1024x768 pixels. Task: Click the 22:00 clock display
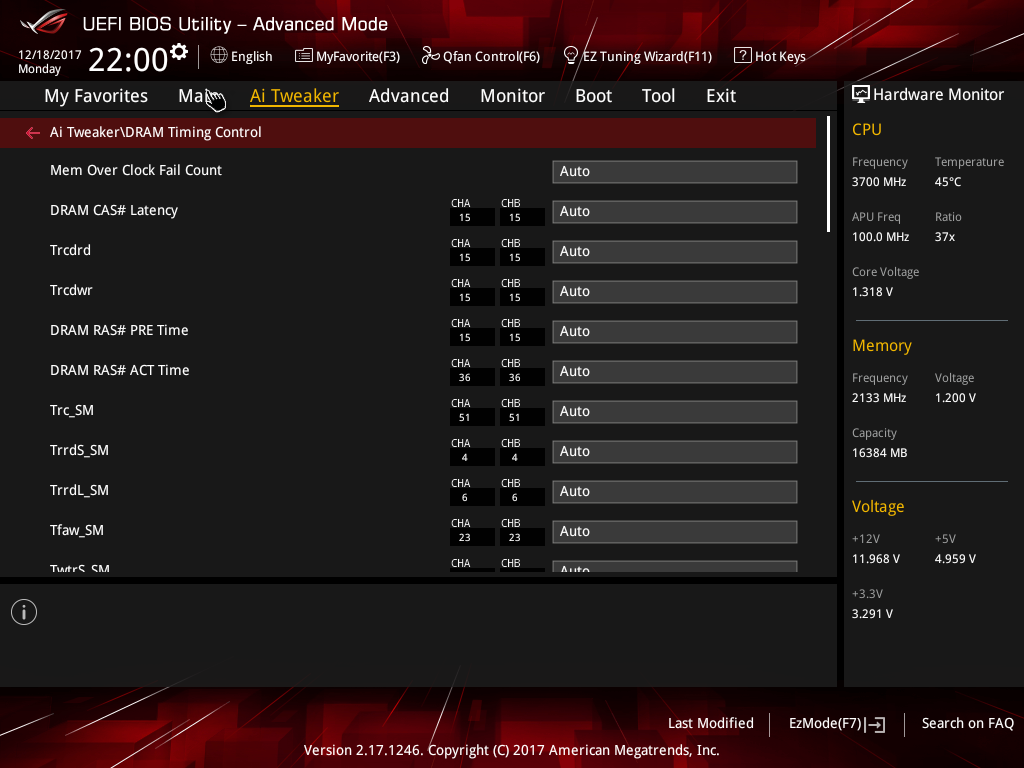[x=128, y=60]
